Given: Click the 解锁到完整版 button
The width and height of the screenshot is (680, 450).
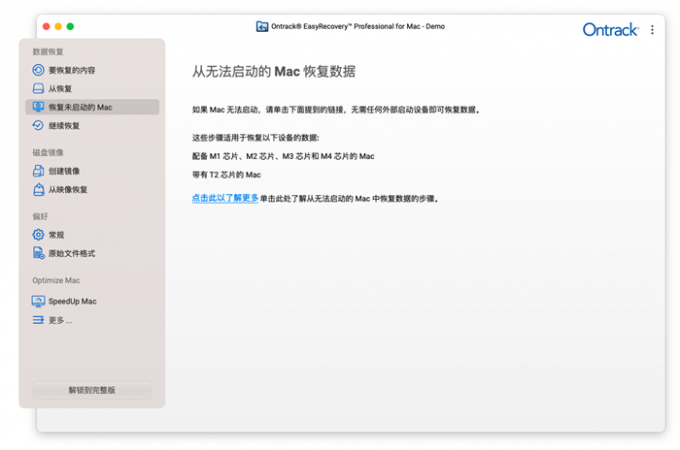Looking at the screenshot, I should coord(92,390).
